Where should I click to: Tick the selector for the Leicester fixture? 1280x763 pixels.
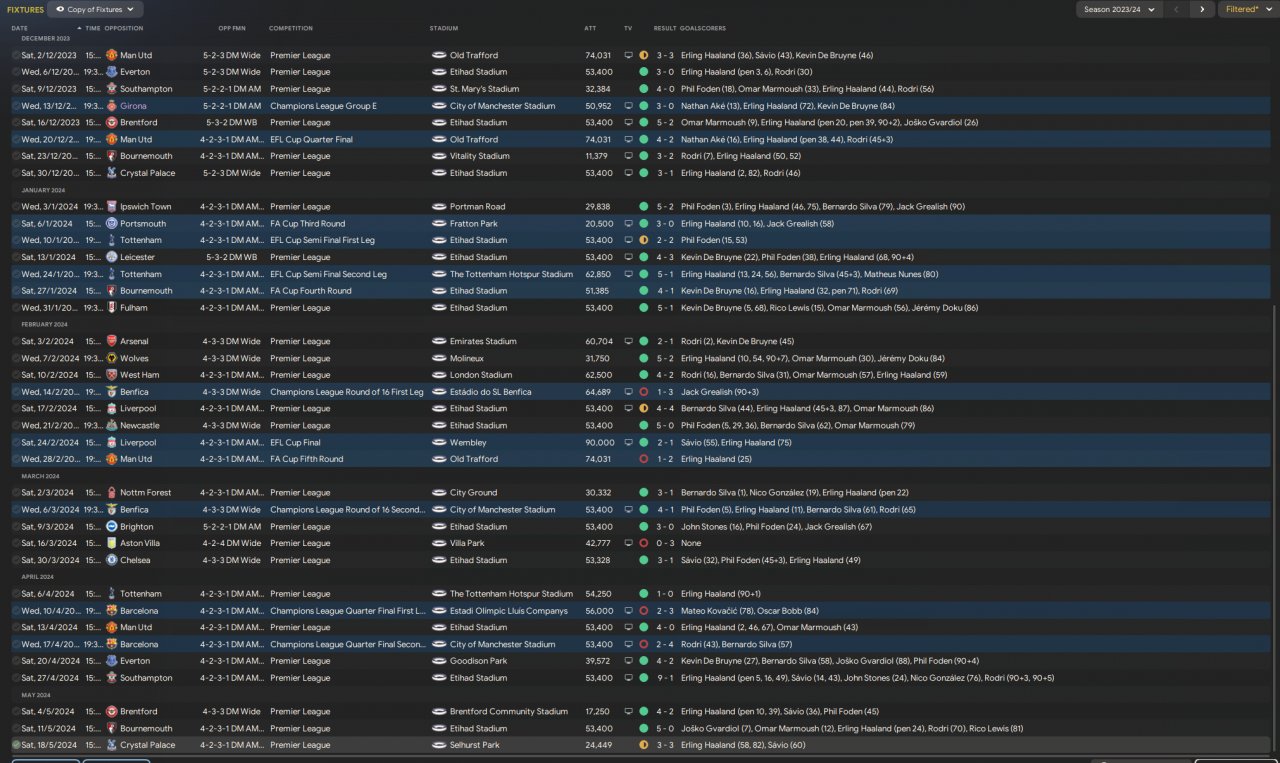(x=16, y=257)
